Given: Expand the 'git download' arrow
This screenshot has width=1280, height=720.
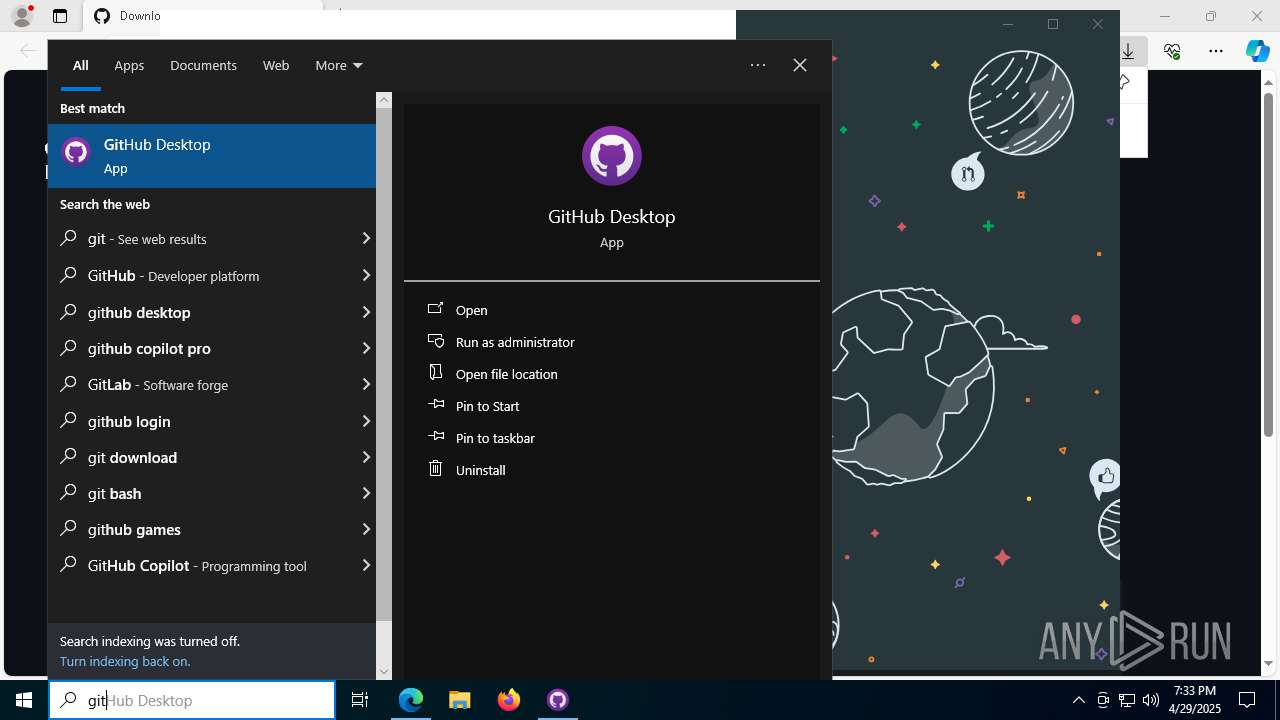Looking at the screenshot, I should click(365, 457).
